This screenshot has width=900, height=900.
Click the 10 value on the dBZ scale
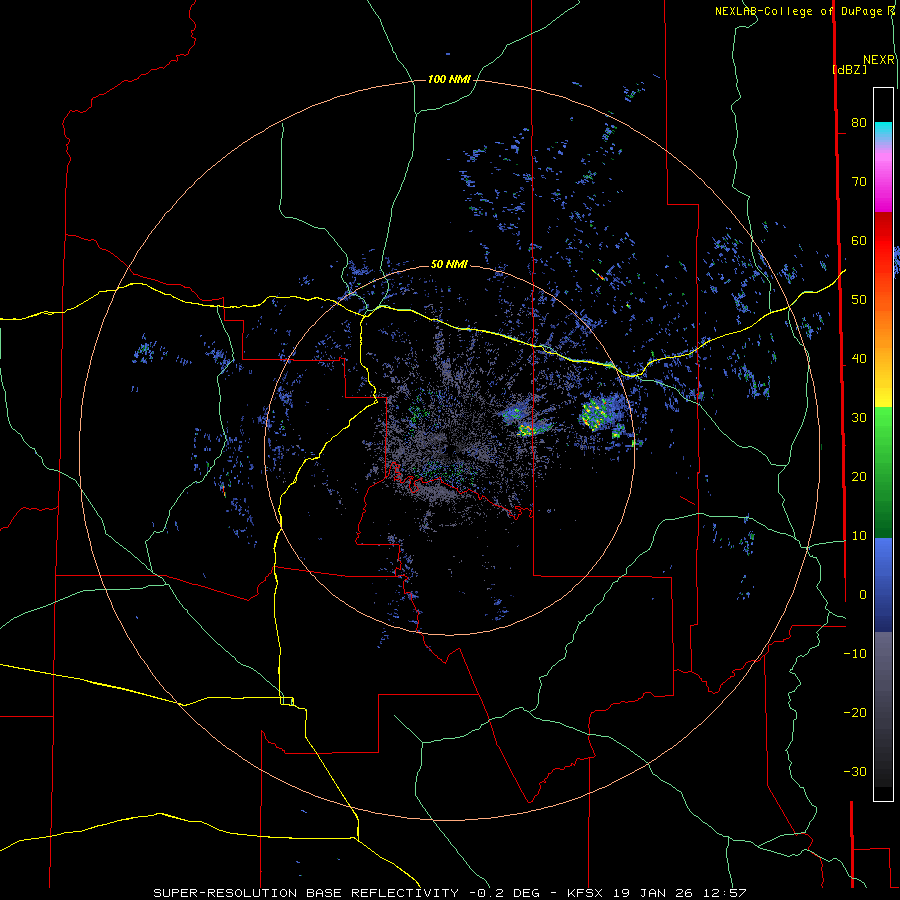(x=859, y=536)
